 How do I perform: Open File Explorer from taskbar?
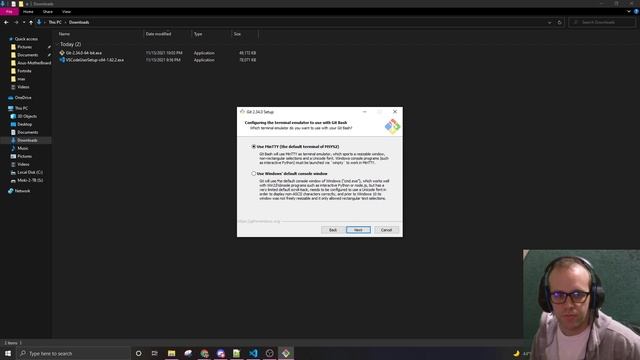[x=171, y=353]
